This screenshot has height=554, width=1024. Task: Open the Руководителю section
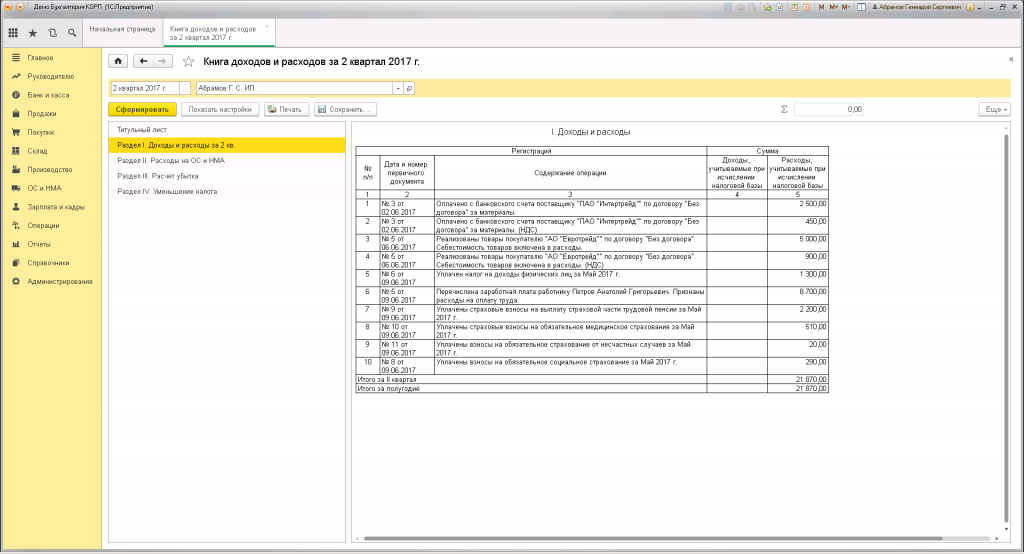click(x=51, y=76)
